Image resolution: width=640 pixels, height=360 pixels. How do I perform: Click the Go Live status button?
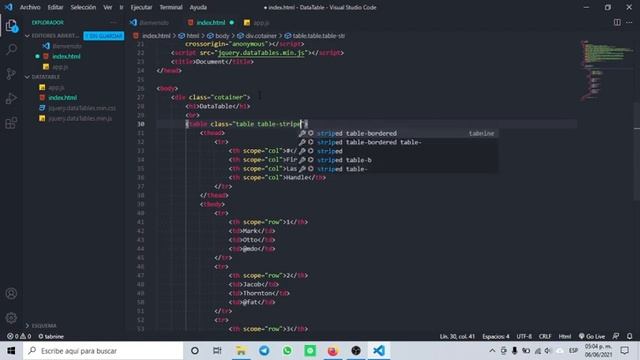(592, 336)
